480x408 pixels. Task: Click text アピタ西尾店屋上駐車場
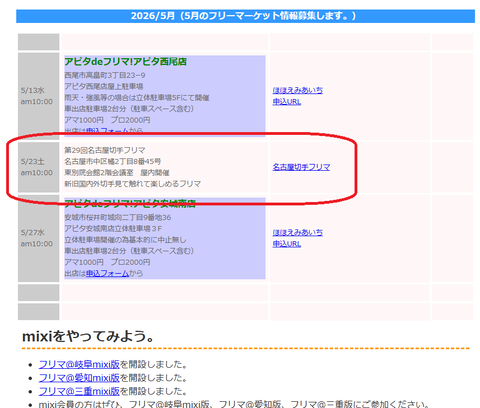pos(104,87)
